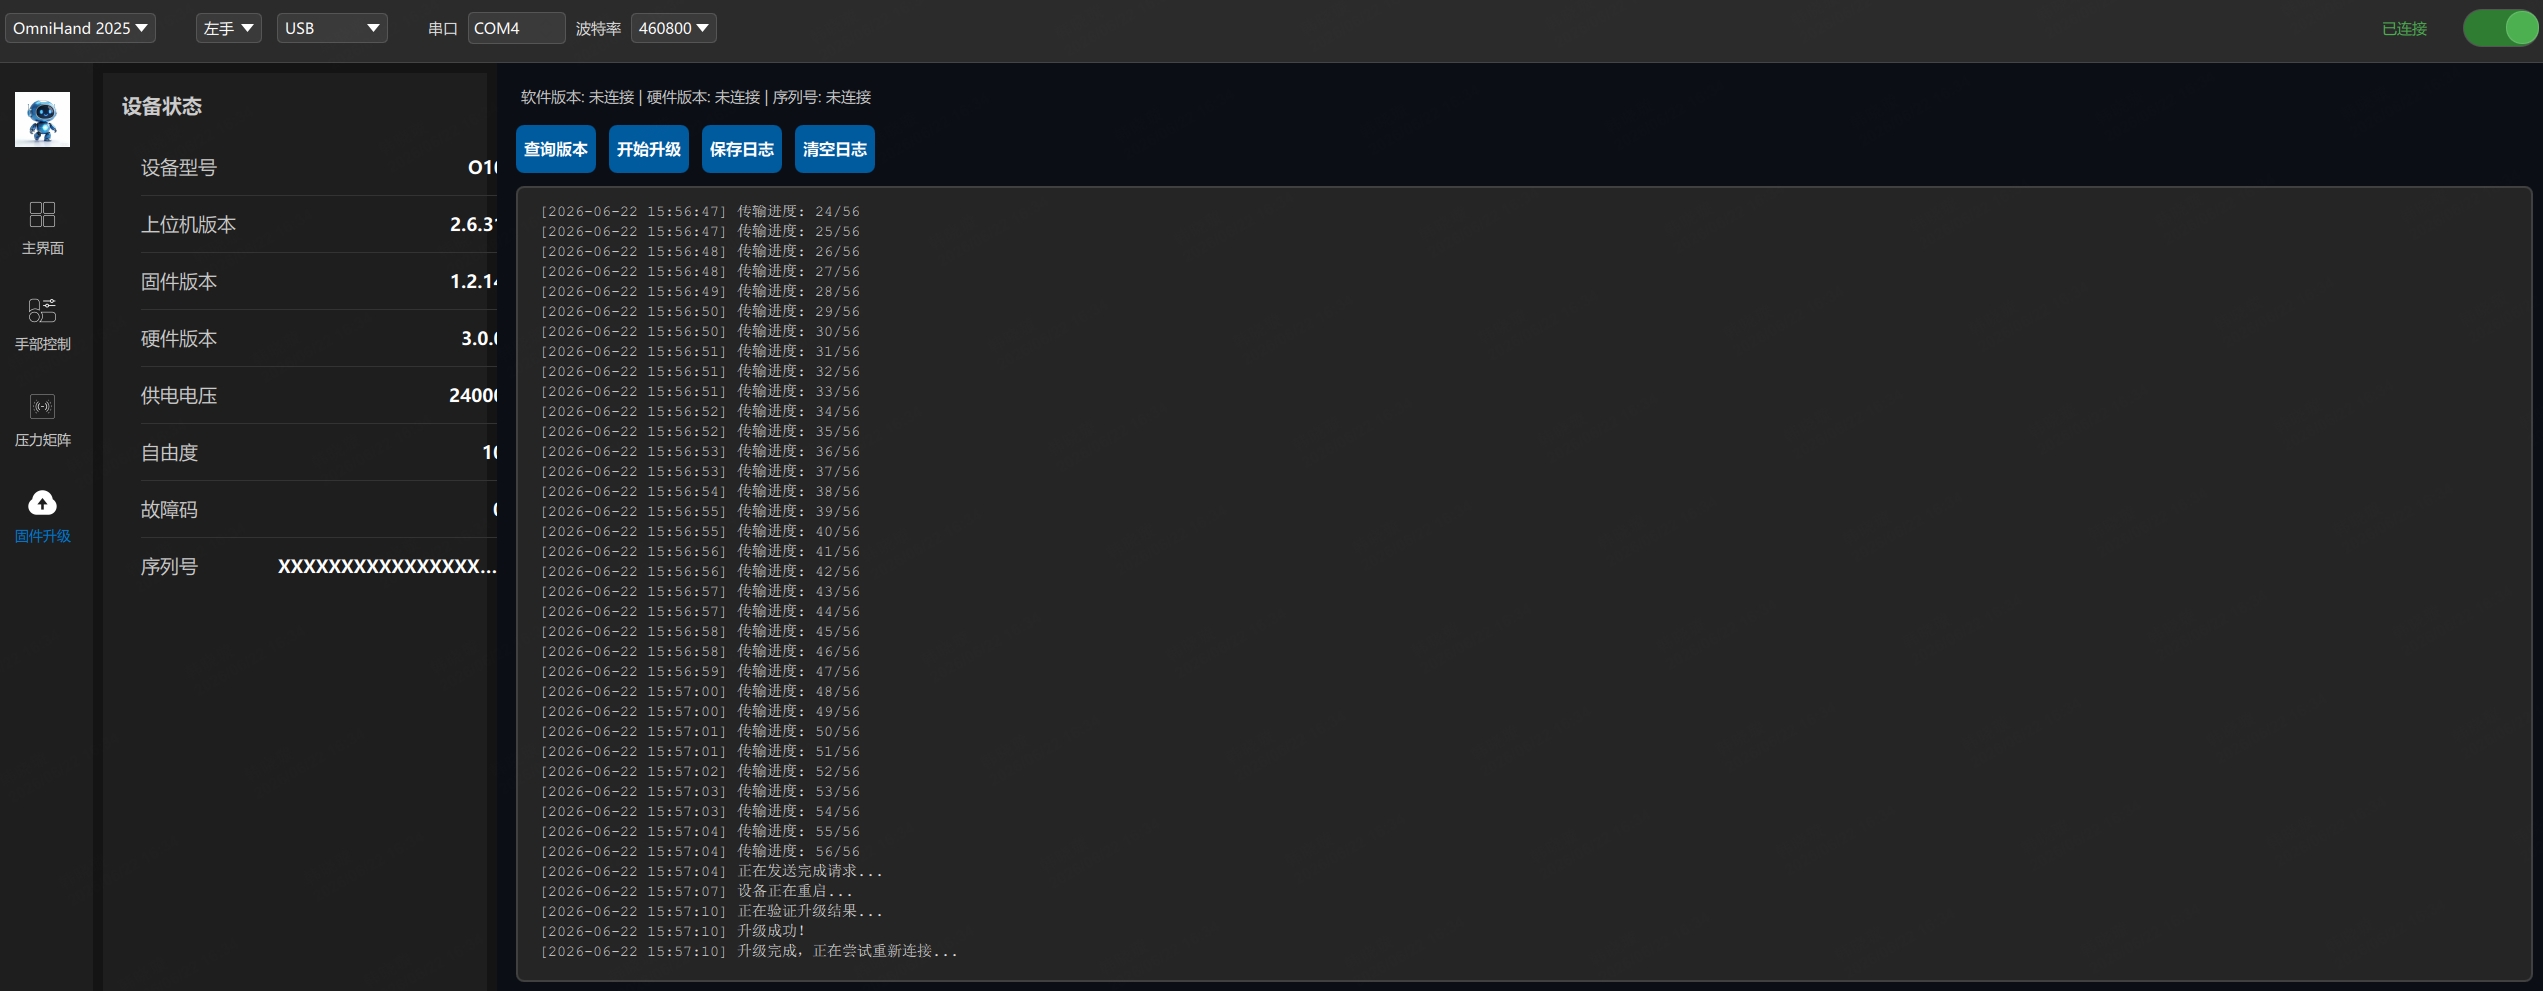Select the 供电电压 row
This screenshot has height=991, width=2543.
[318, 395]
